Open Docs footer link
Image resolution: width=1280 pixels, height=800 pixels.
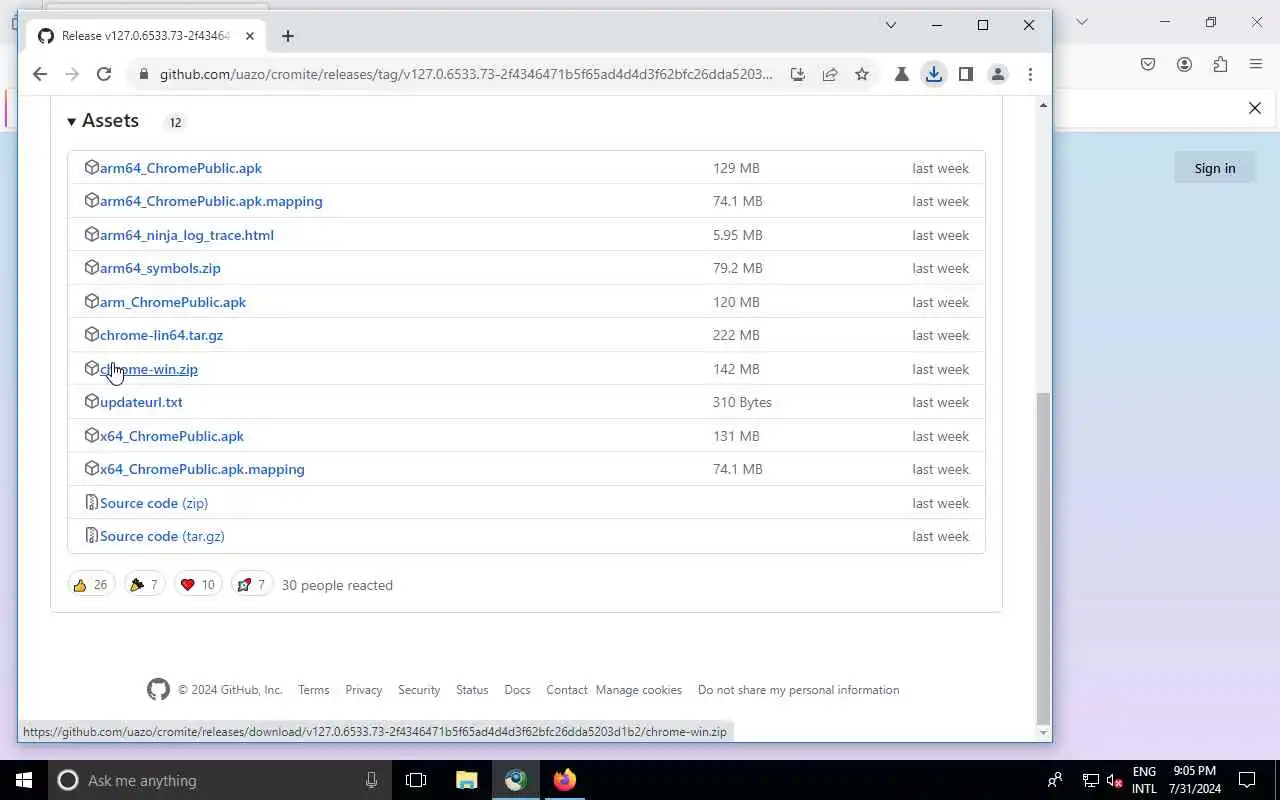[x=517, y=690]
